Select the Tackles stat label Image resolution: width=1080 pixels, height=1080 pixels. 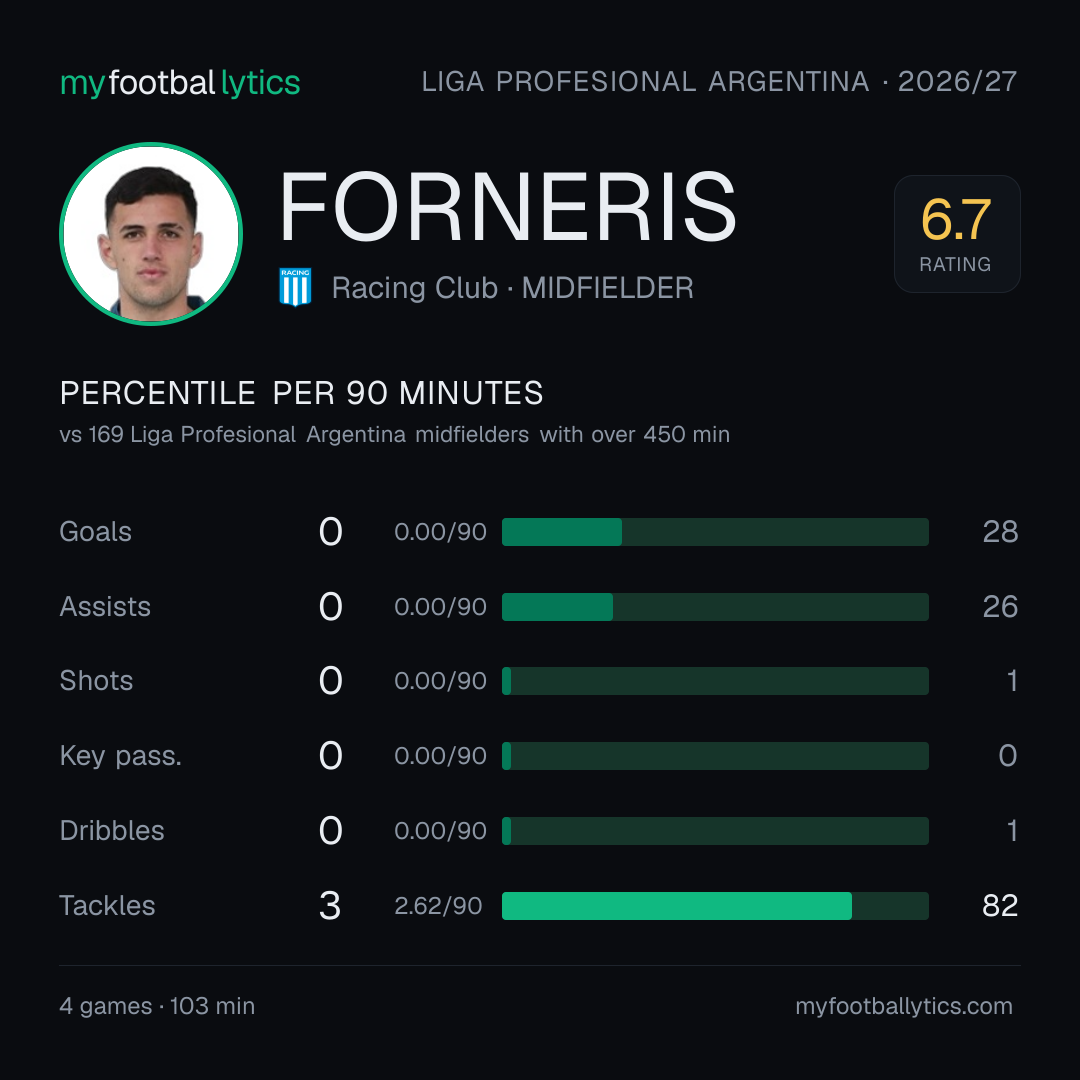click(x=107, y=906)
